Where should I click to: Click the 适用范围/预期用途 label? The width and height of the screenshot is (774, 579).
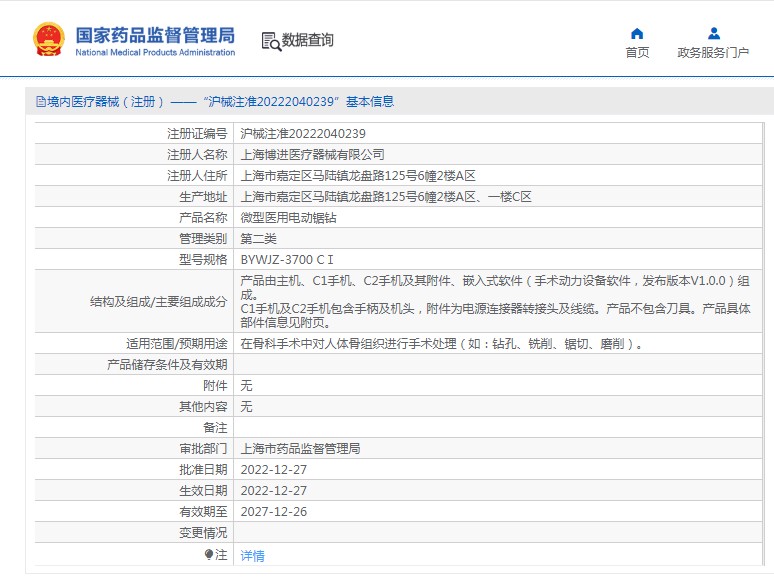pyautogui.click(x=177, y=344)
